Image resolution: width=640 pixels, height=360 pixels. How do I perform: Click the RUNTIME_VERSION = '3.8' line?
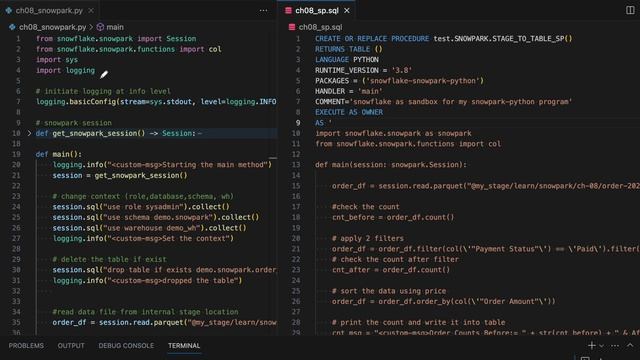click(364, 70)
